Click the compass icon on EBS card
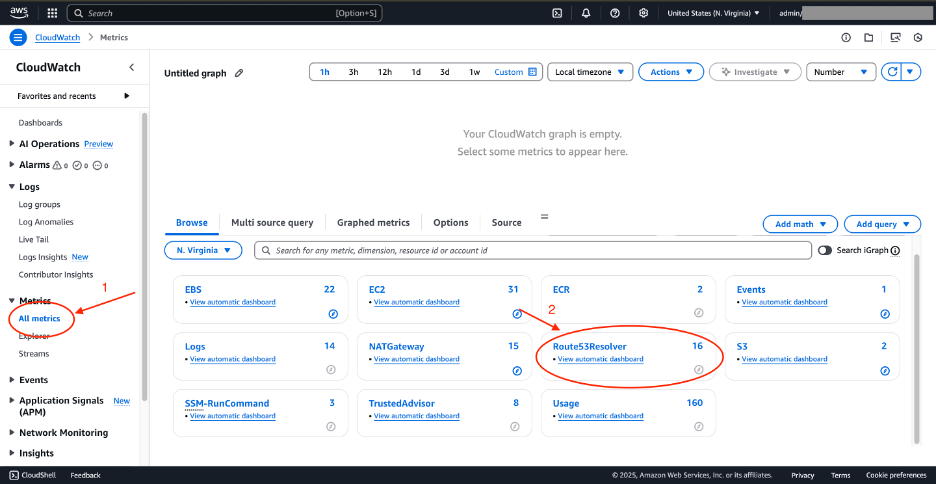 click(x=334, y=314)
